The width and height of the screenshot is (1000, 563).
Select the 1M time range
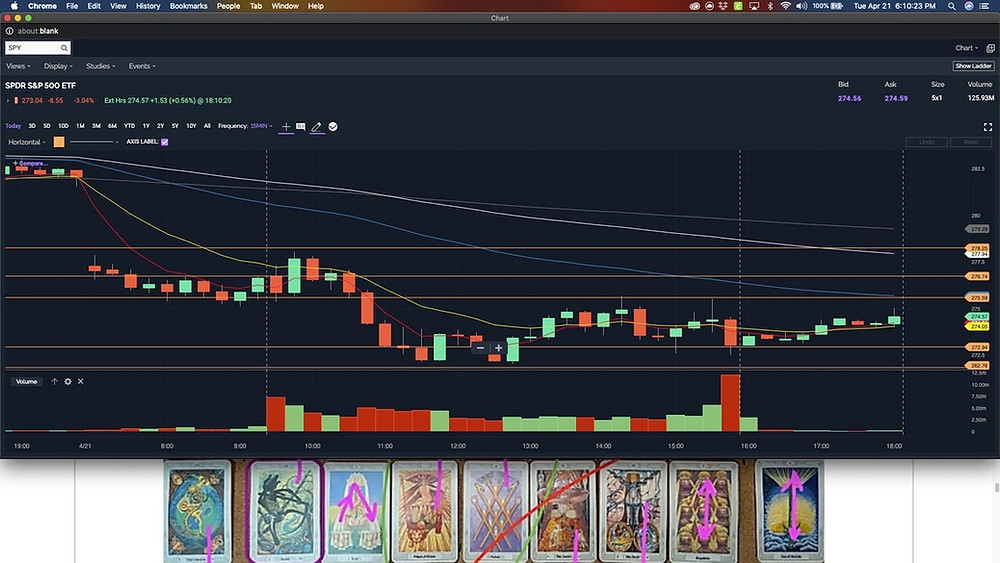point(80,126)
